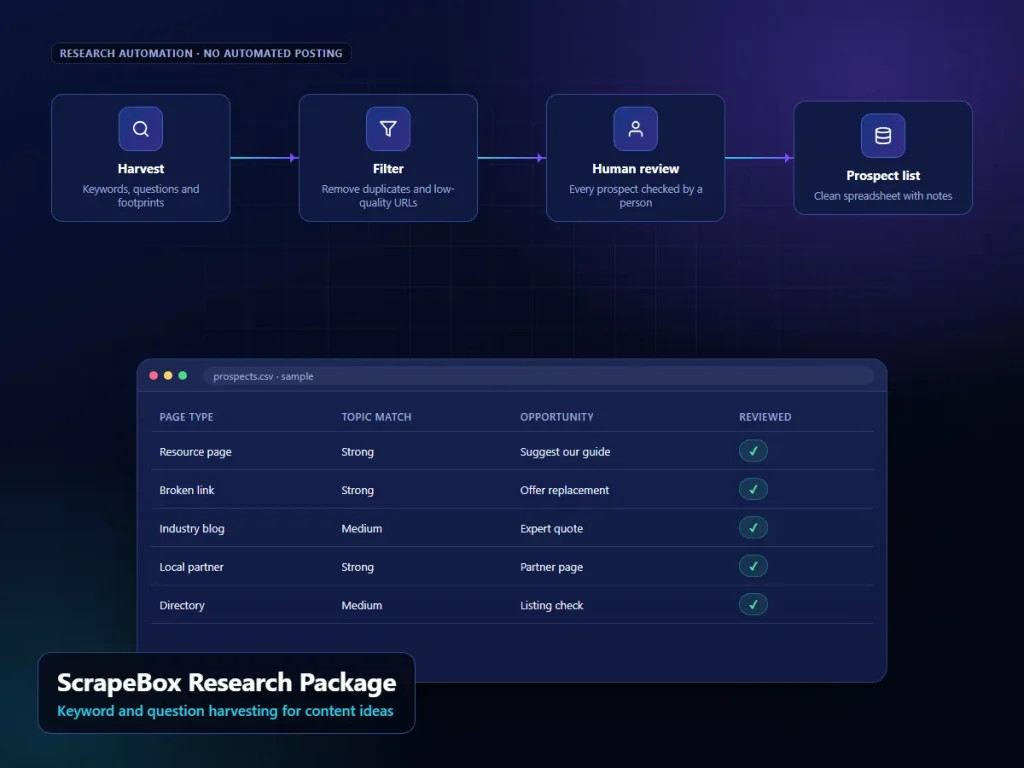Toggle the Reviewed check for Resource page
The width and height of the screenshot is (1024, 768).
(753, 451)
